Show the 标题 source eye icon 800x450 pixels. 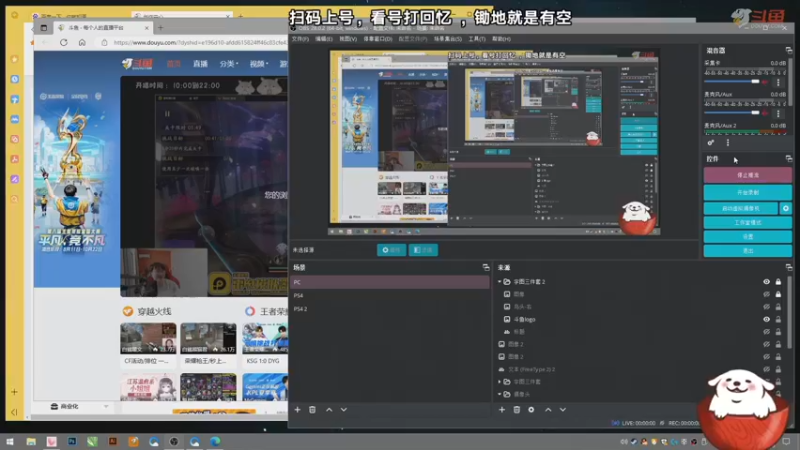tap(766, 332)
